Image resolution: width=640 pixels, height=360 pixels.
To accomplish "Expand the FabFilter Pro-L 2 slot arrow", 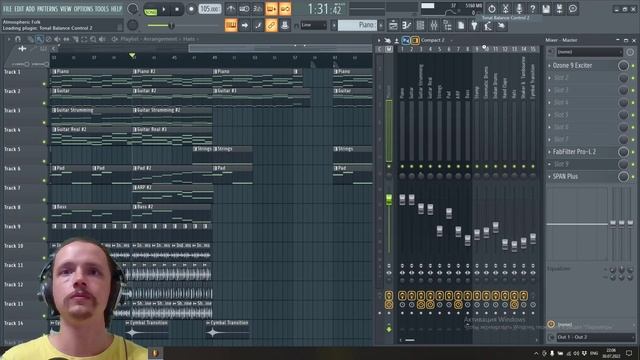I will coord(549,152).
